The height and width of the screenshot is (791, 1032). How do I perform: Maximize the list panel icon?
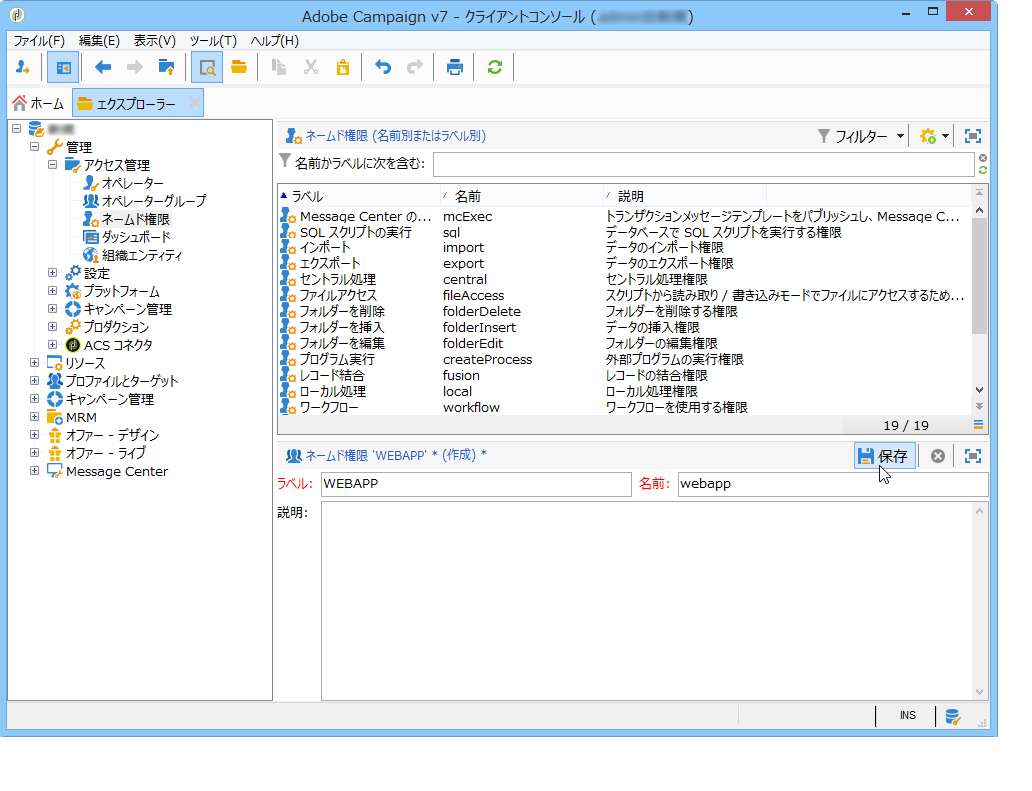pos(973,136)
